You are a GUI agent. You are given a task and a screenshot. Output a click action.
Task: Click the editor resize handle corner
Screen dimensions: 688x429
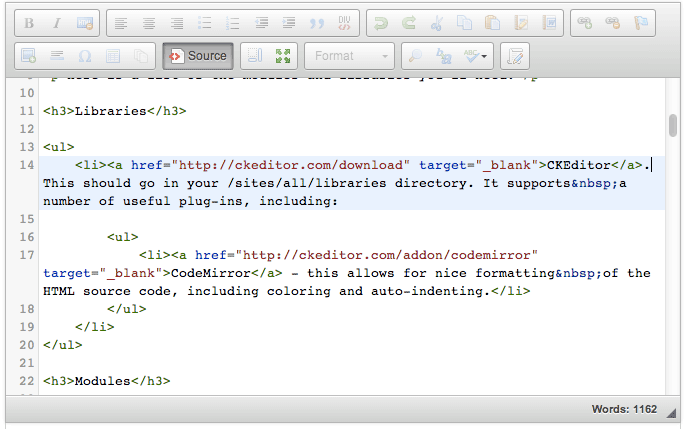671,413
